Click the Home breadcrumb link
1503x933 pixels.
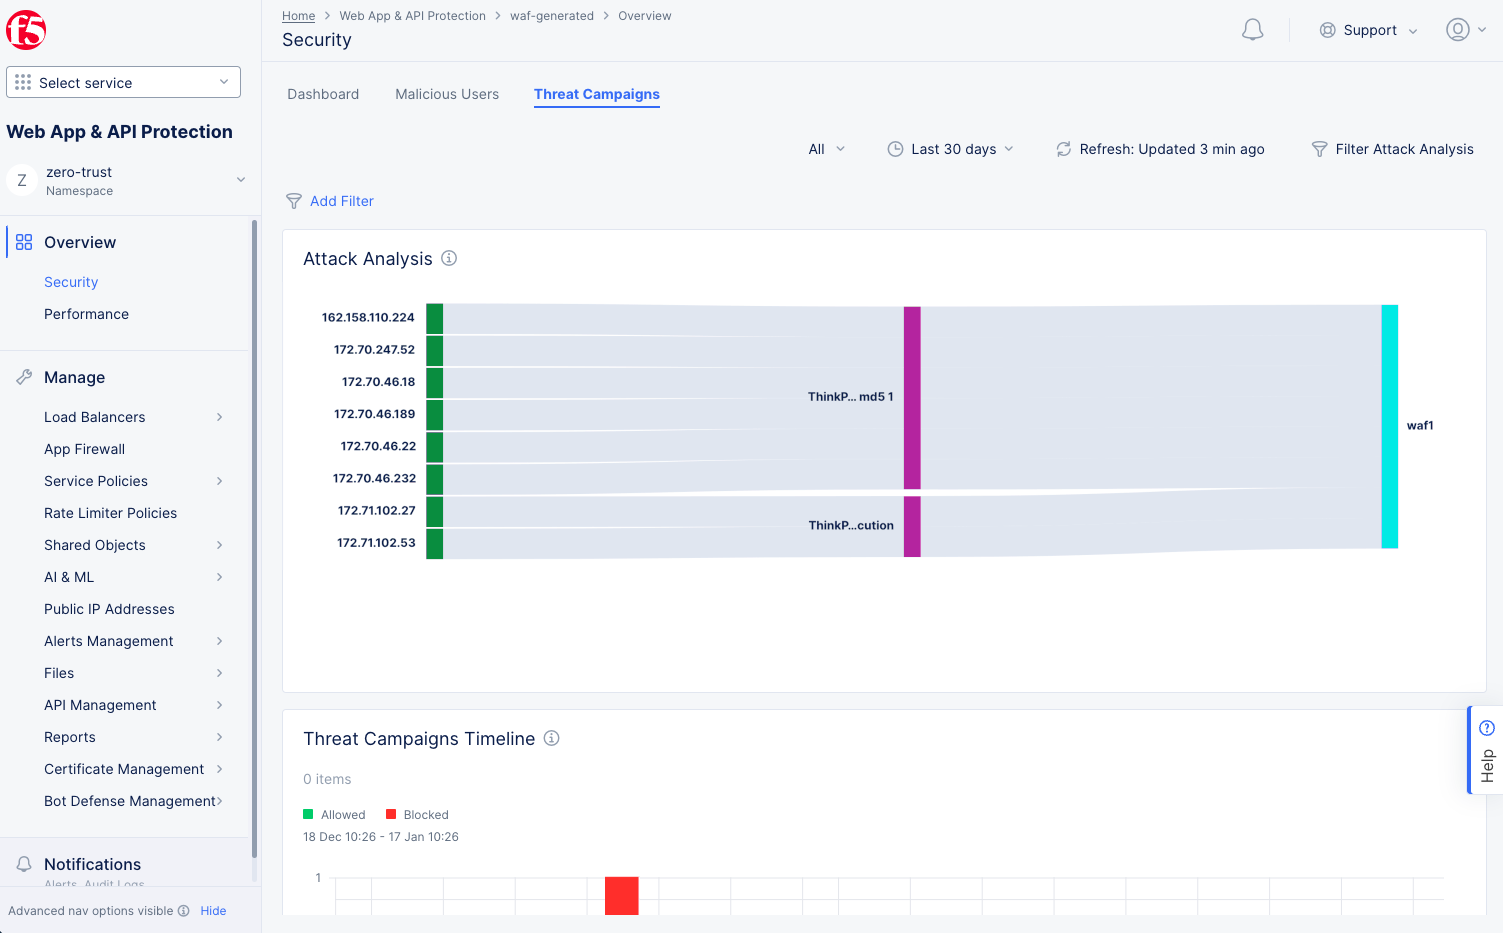click(x=298, y=15)
